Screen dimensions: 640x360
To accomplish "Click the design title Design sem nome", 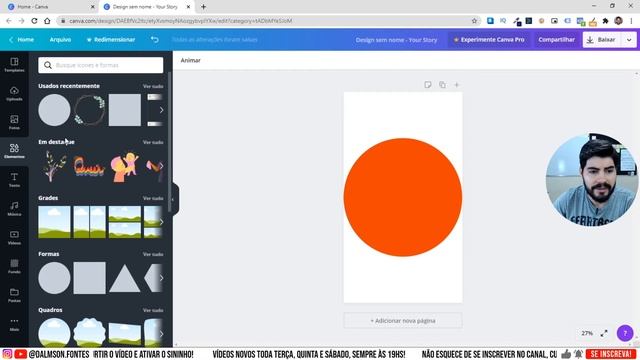I will coord(396,40).
